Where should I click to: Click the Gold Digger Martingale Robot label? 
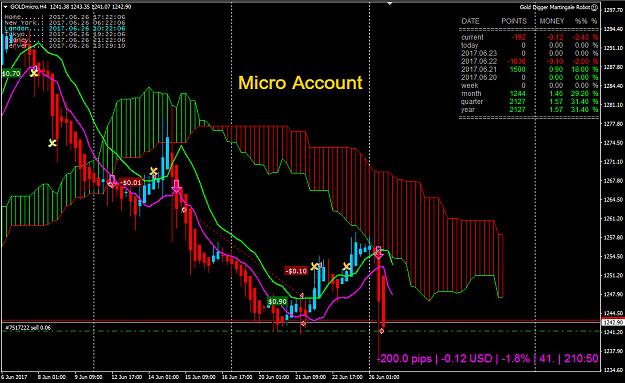pyautogui.click(x=555, y=7)
